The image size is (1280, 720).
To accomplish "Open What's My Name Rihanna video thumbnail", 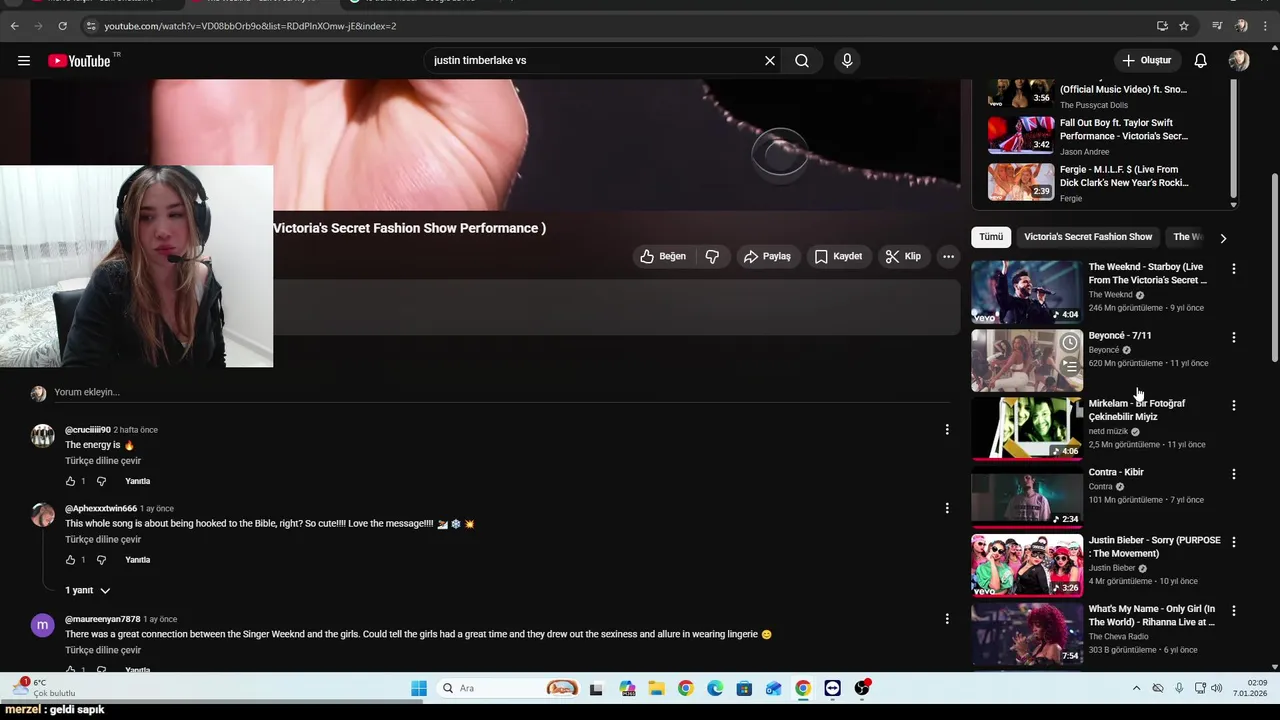I will tap(1027, 634).
